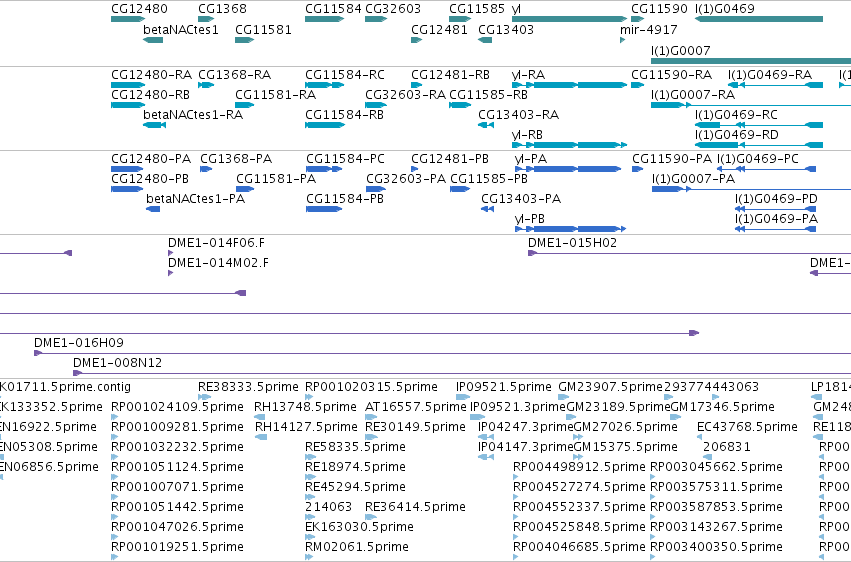Select EST RP004046685.5prime

(579, 547)
